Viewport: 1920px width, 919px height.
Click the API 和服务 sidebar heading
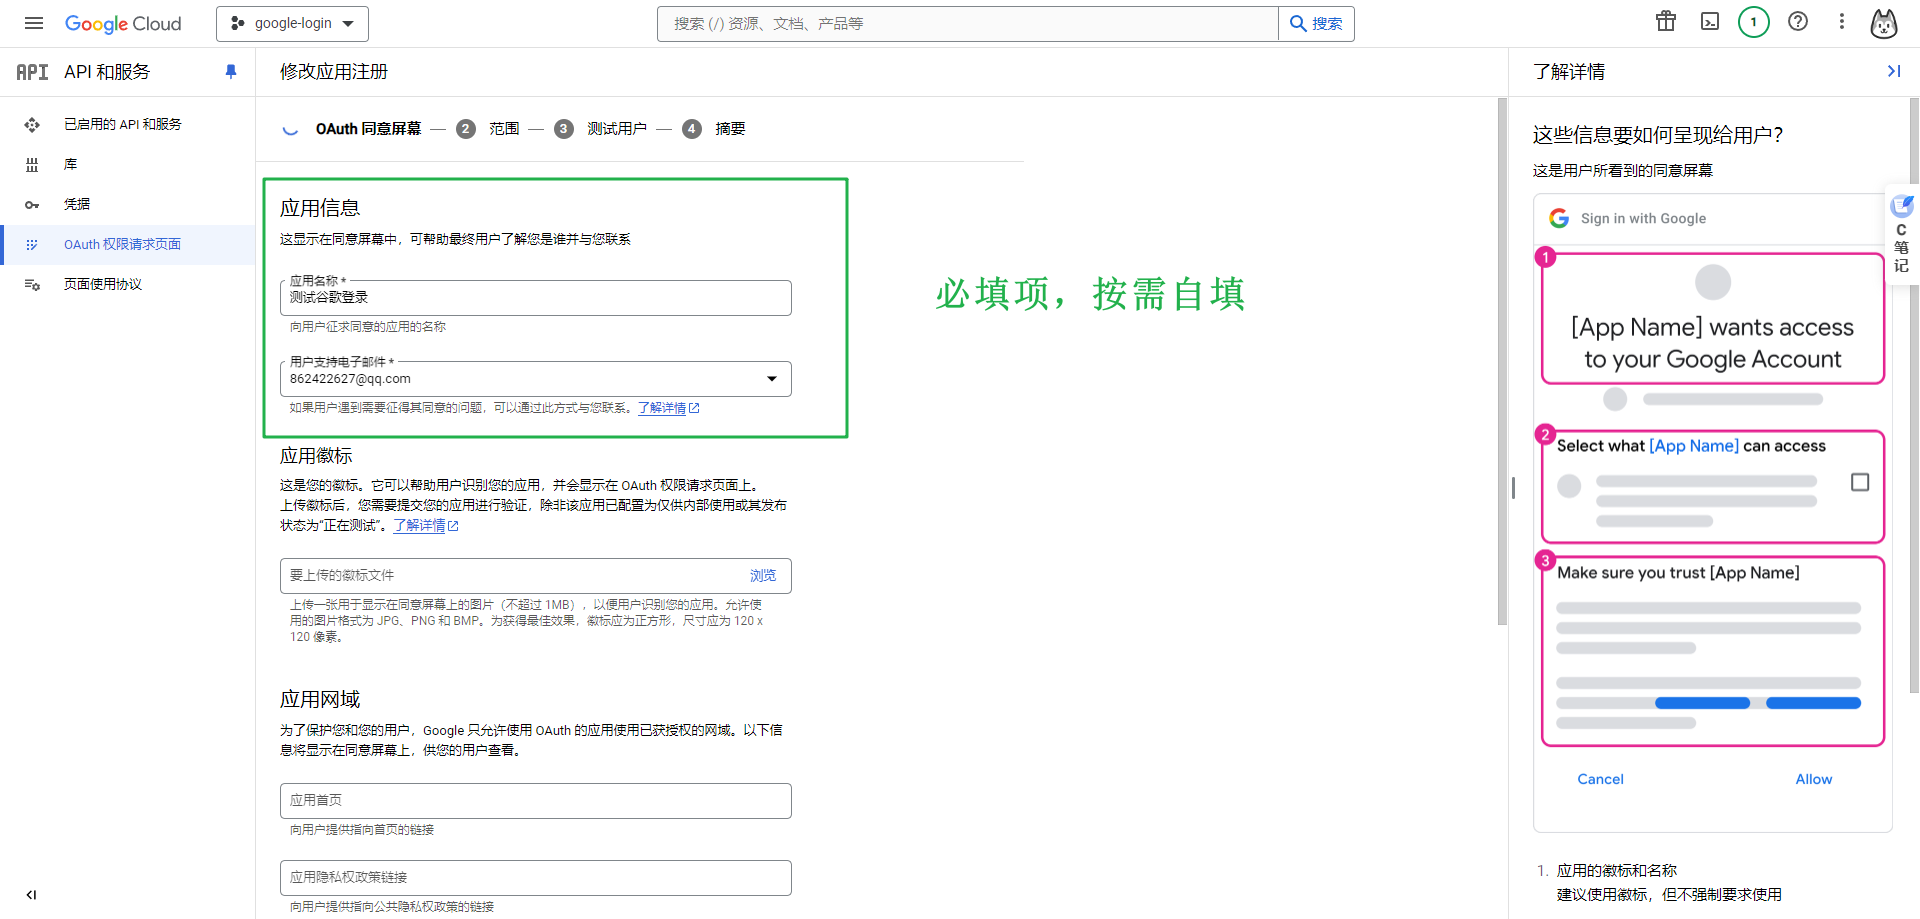pyautogui.click(x=107, y=72)
